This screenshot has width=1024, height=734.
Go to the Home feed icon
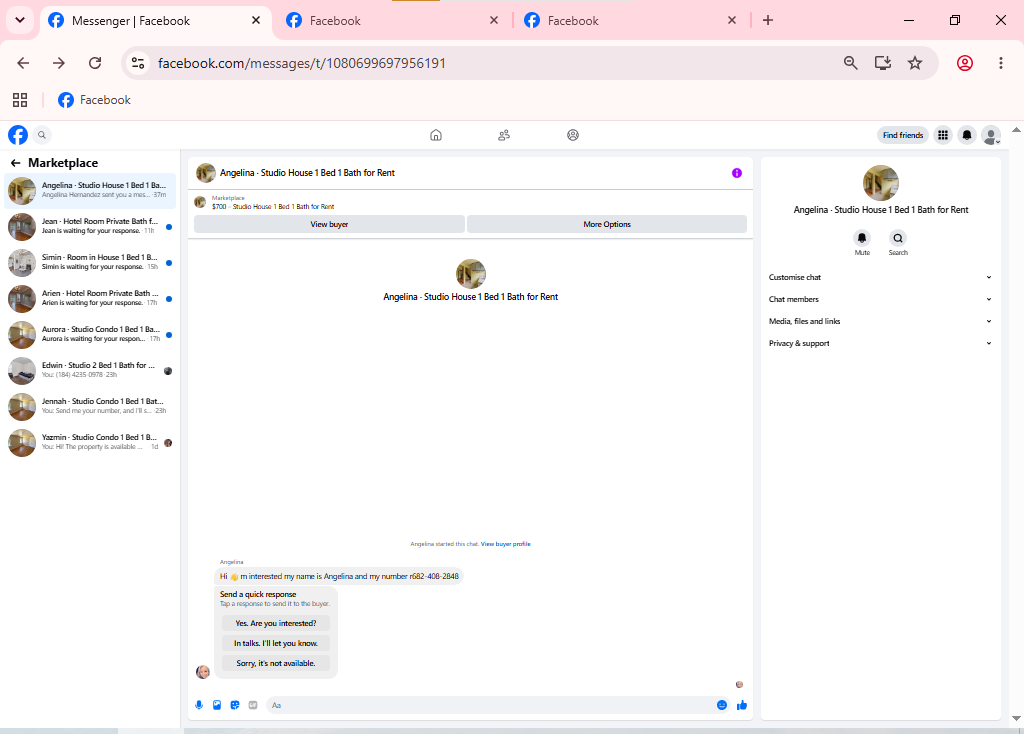click(436, 135)
